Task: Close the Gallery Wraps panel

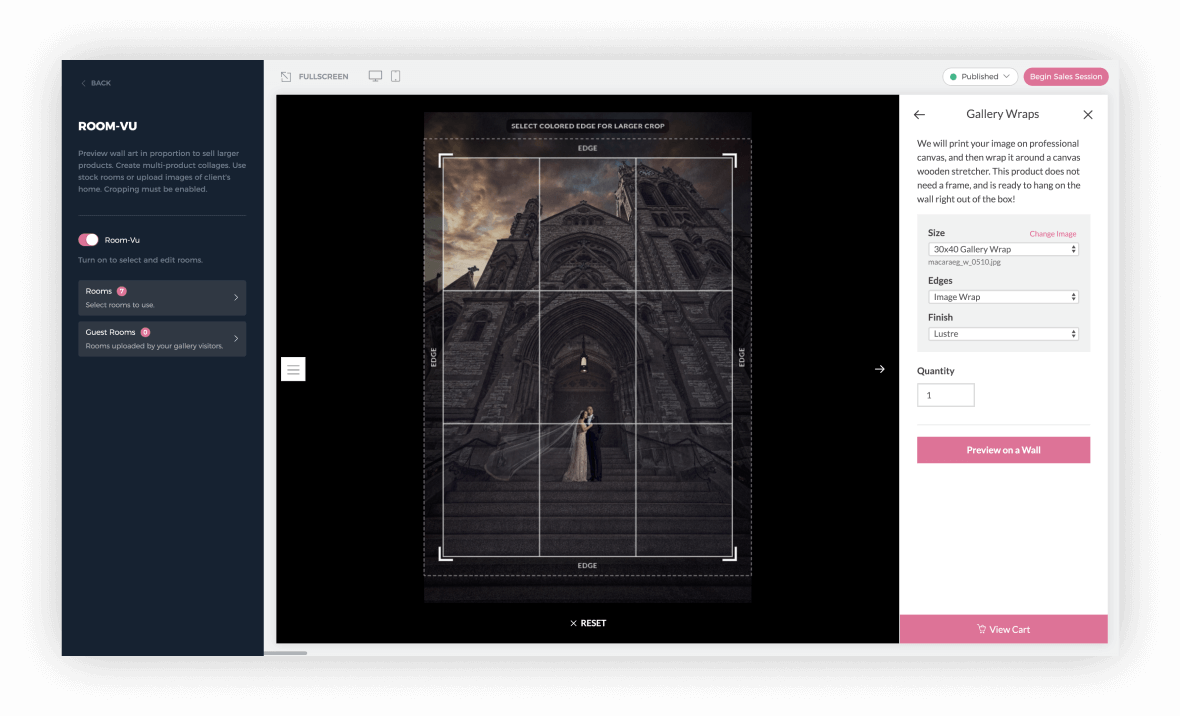Action: click(1087, 114)
